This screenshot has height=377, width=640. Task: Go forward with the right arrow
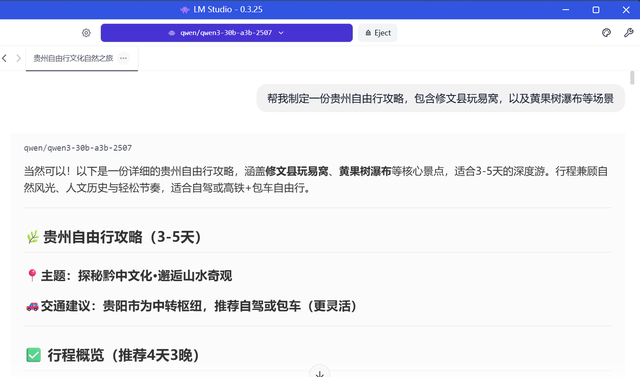point(18,58)
